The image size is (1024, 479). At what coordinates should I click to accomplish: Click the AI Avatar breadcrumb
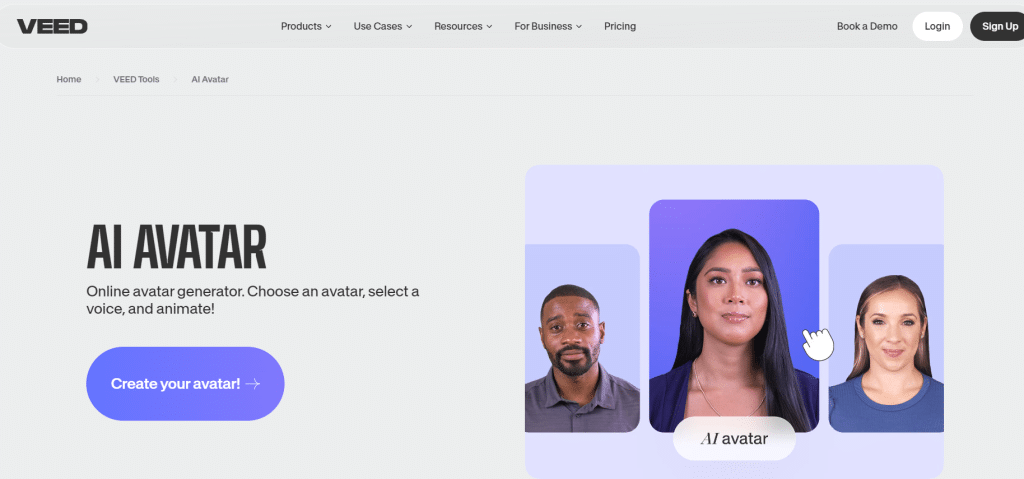(210, 79)
